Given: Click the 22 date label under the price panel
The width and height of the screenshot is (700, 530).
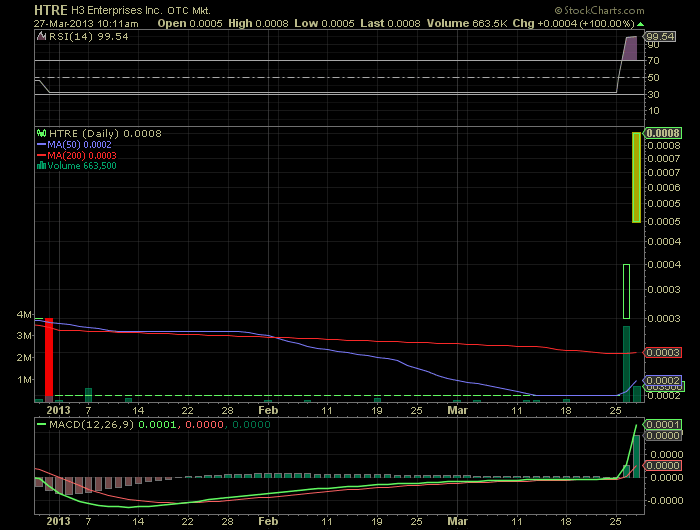Looking at the screenshot, I should click(x=188, y=410).
